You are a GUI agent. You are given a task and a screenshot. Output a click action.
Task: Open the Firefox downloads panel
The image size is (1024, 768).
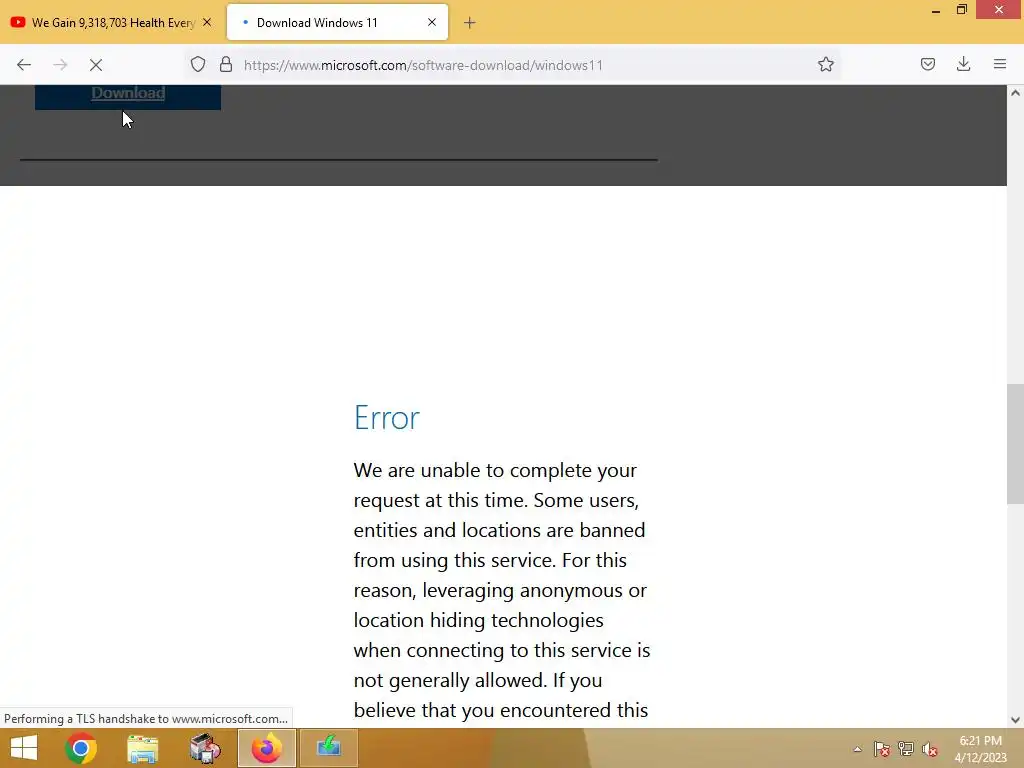(x=963, y=64)
